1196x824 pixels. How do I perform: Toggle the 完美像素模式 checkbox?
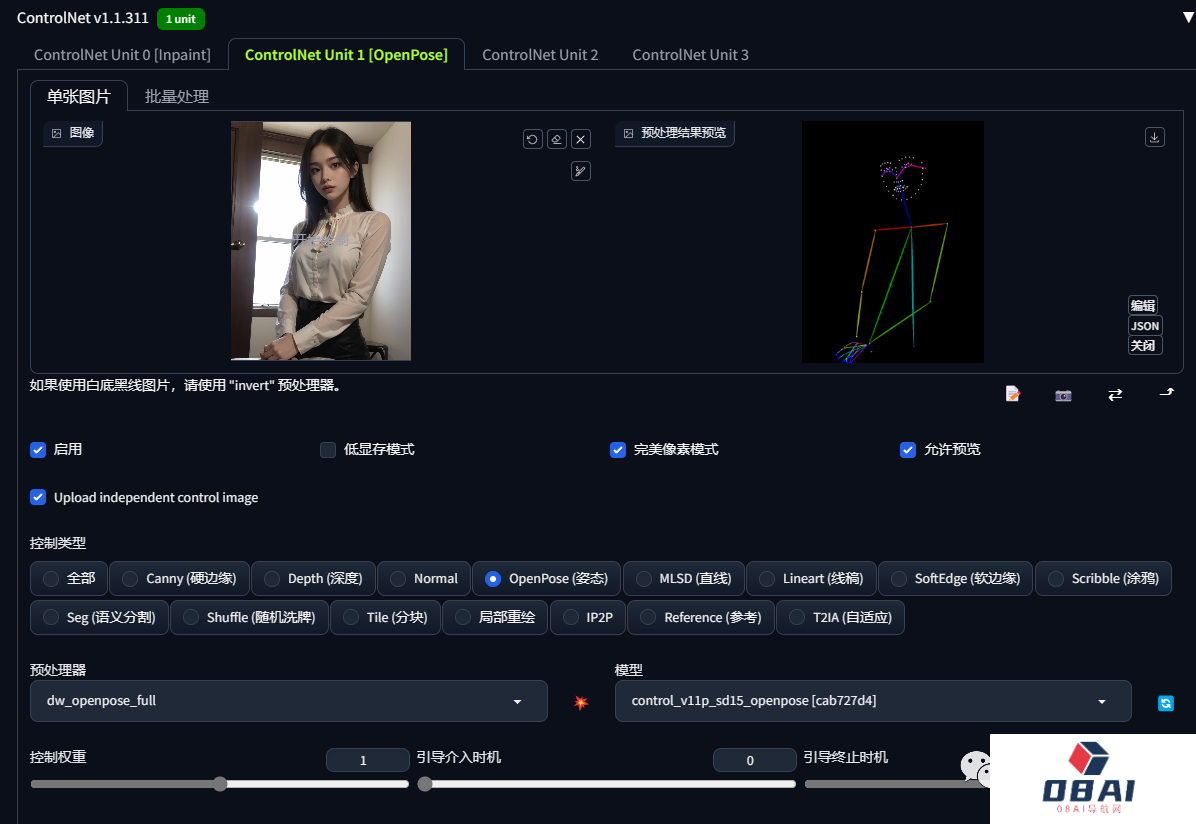(618, 450)
